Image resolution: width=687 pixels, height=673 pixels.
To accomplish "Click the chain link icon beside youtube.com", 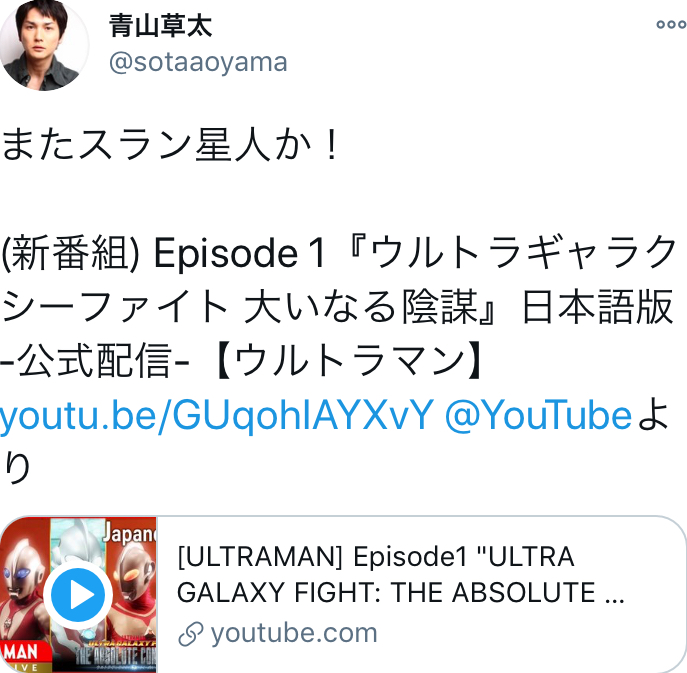I will tap(191, 634).
